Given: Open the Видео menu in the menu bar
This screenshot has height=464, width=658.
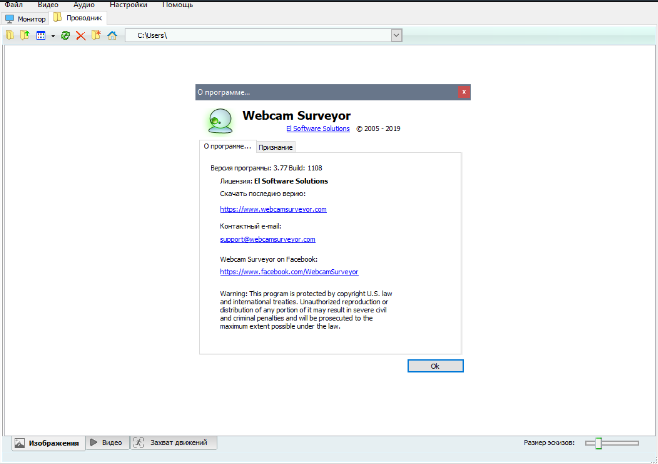Looking at the screenshot, I should pos(48,5).
